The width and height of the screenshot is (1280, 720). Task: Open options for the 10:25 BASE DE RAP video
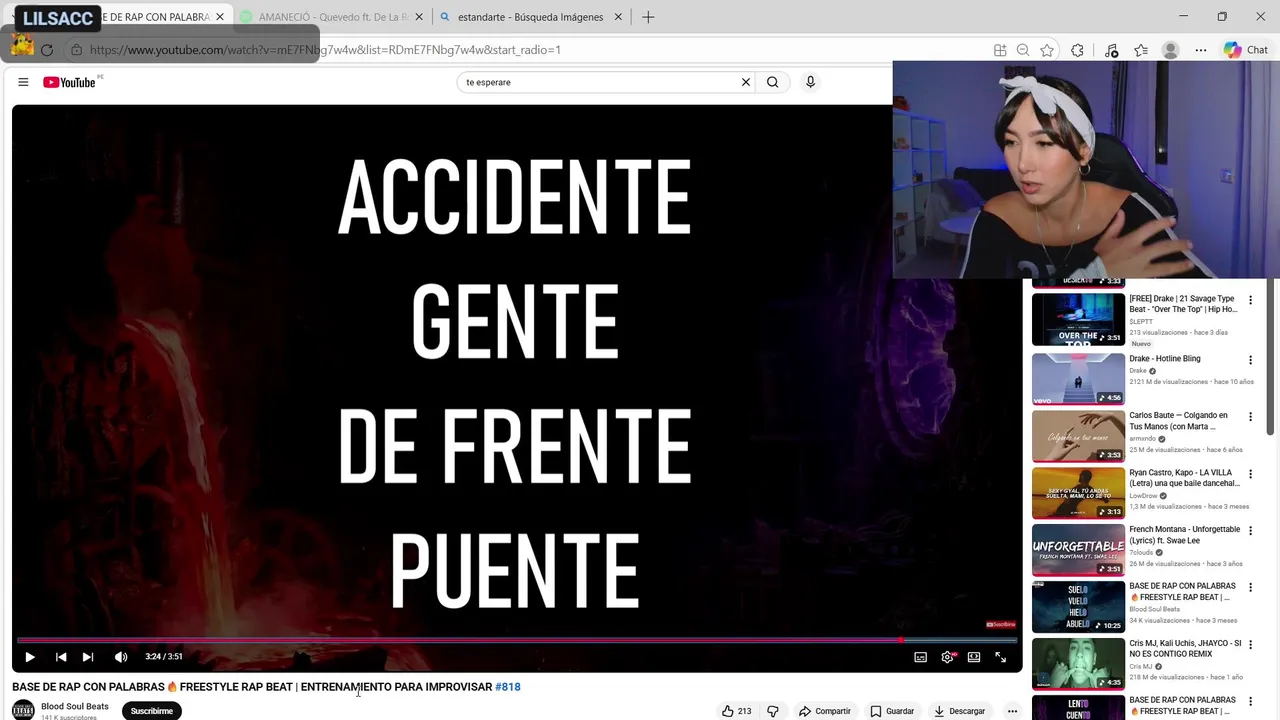(x=1250, y=587)
